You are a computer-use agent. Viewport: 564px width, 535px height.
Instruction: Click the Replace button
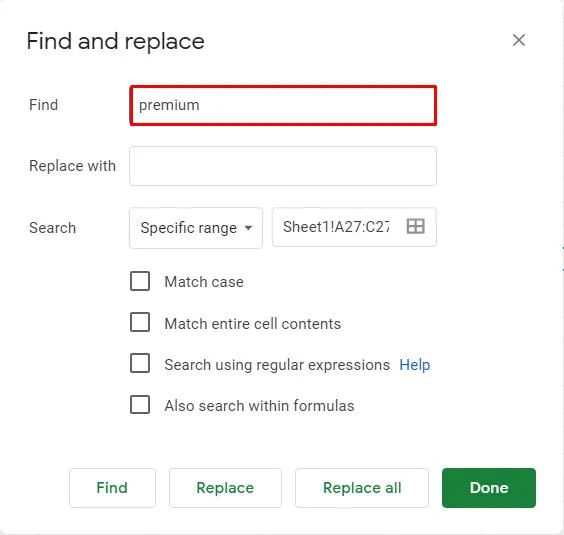(225, 488)
